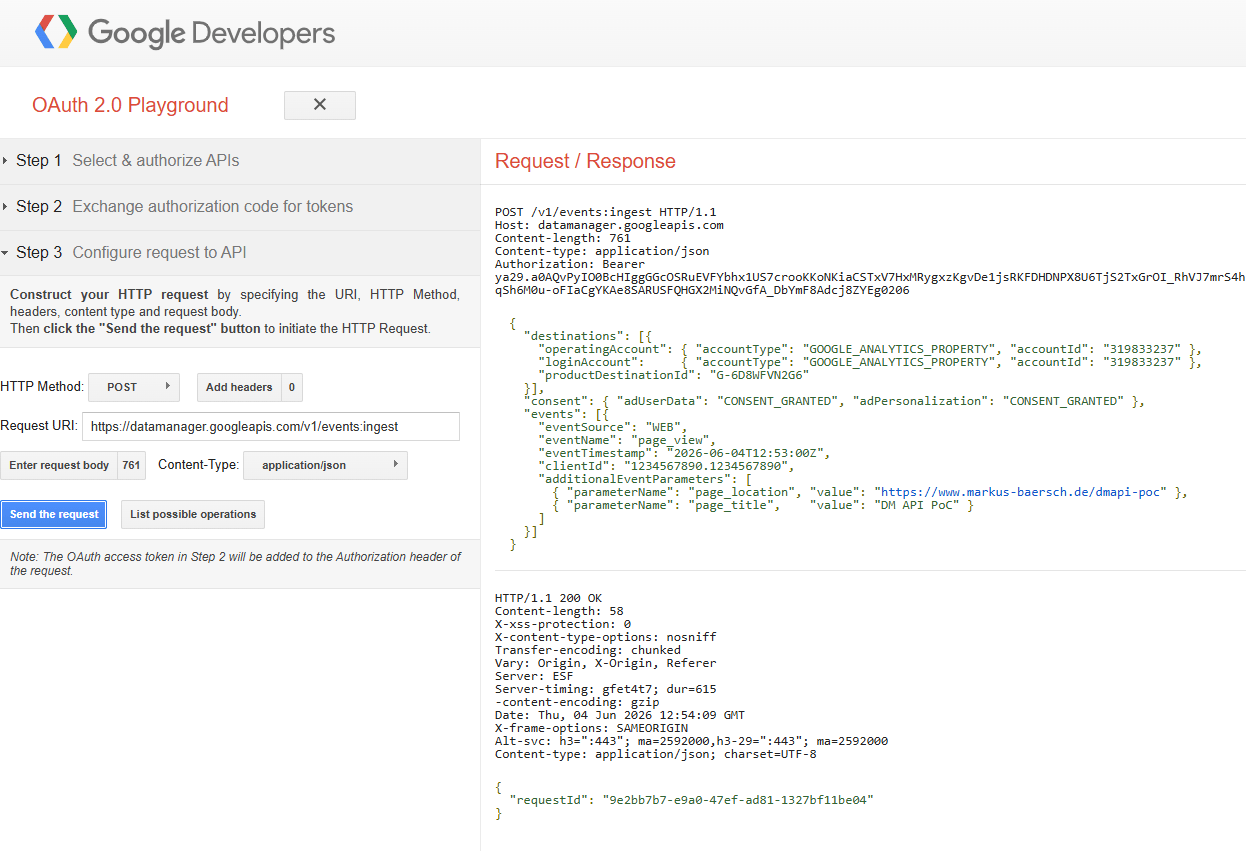Click the Server: ESF header line
The image size is (1246, 851).
(x=534, y=676)
